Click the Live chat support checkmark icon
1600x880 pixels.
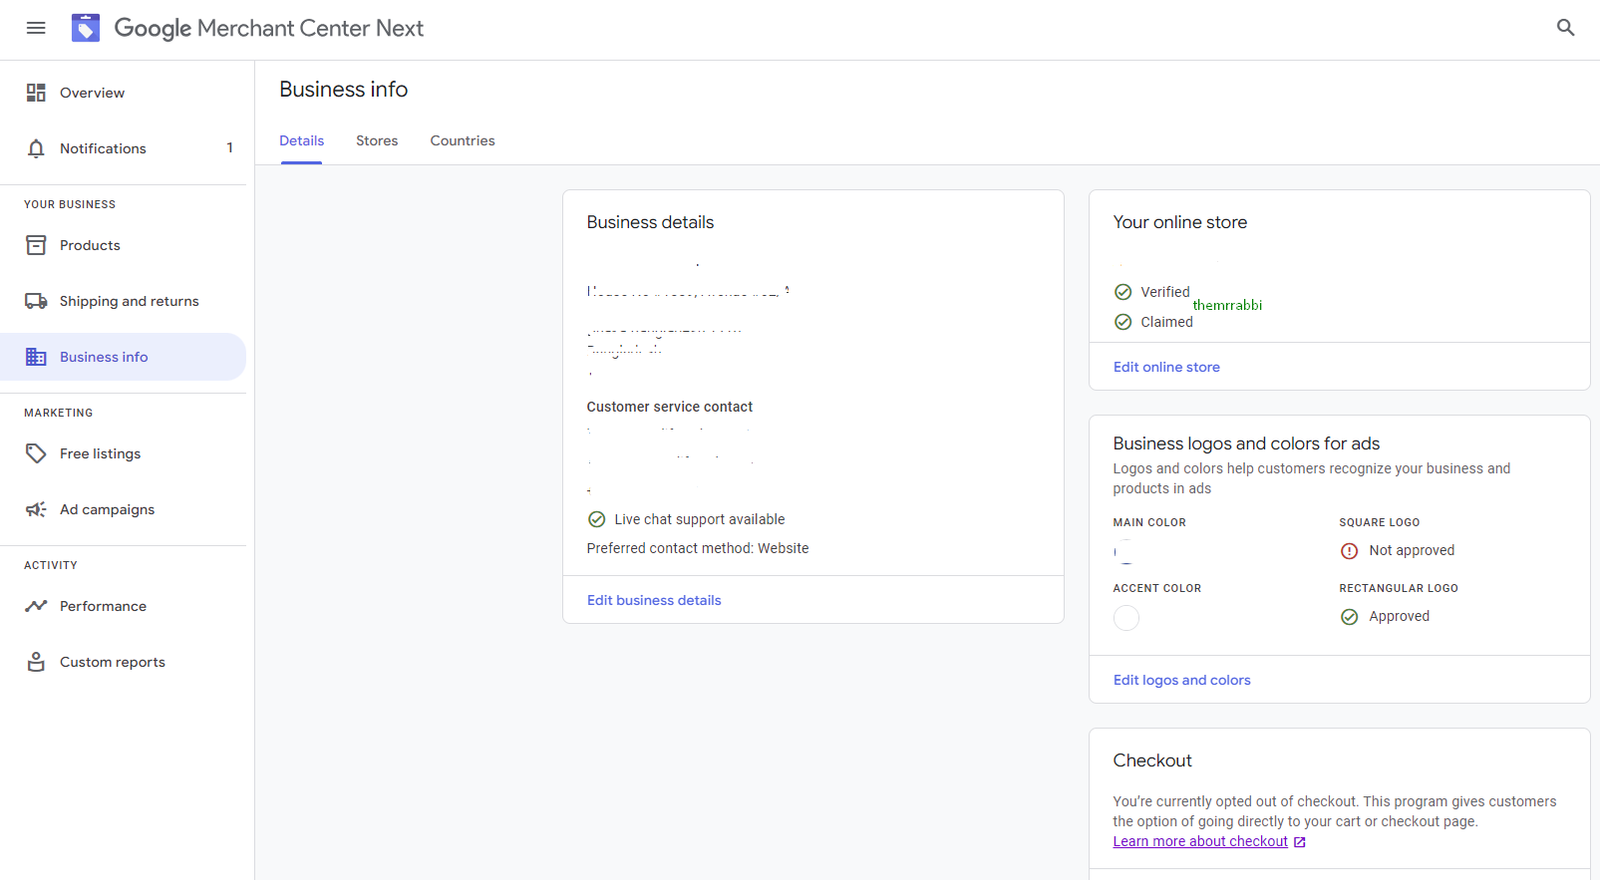(x=597, y=519)
